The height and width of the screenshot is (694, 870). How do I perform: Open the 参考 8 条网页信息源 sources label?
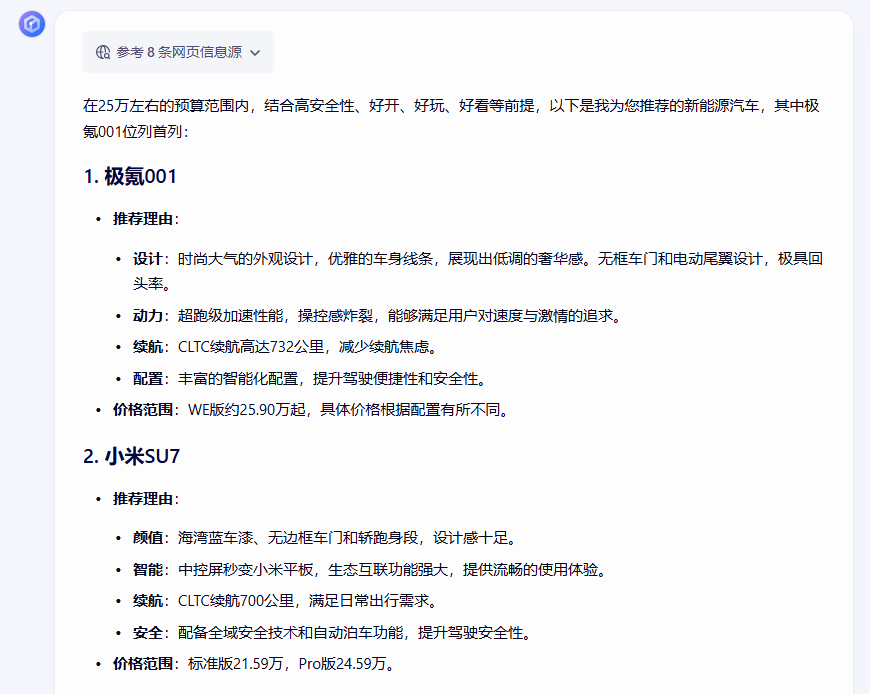[179, 52]
